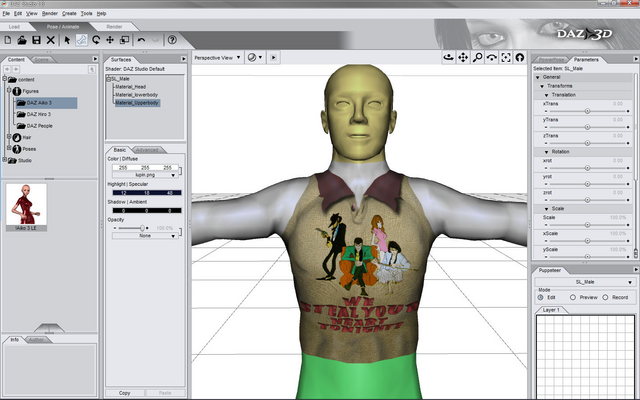Click the Paste button in Surfaces pane
640x400 pixels.
point(165,393)
